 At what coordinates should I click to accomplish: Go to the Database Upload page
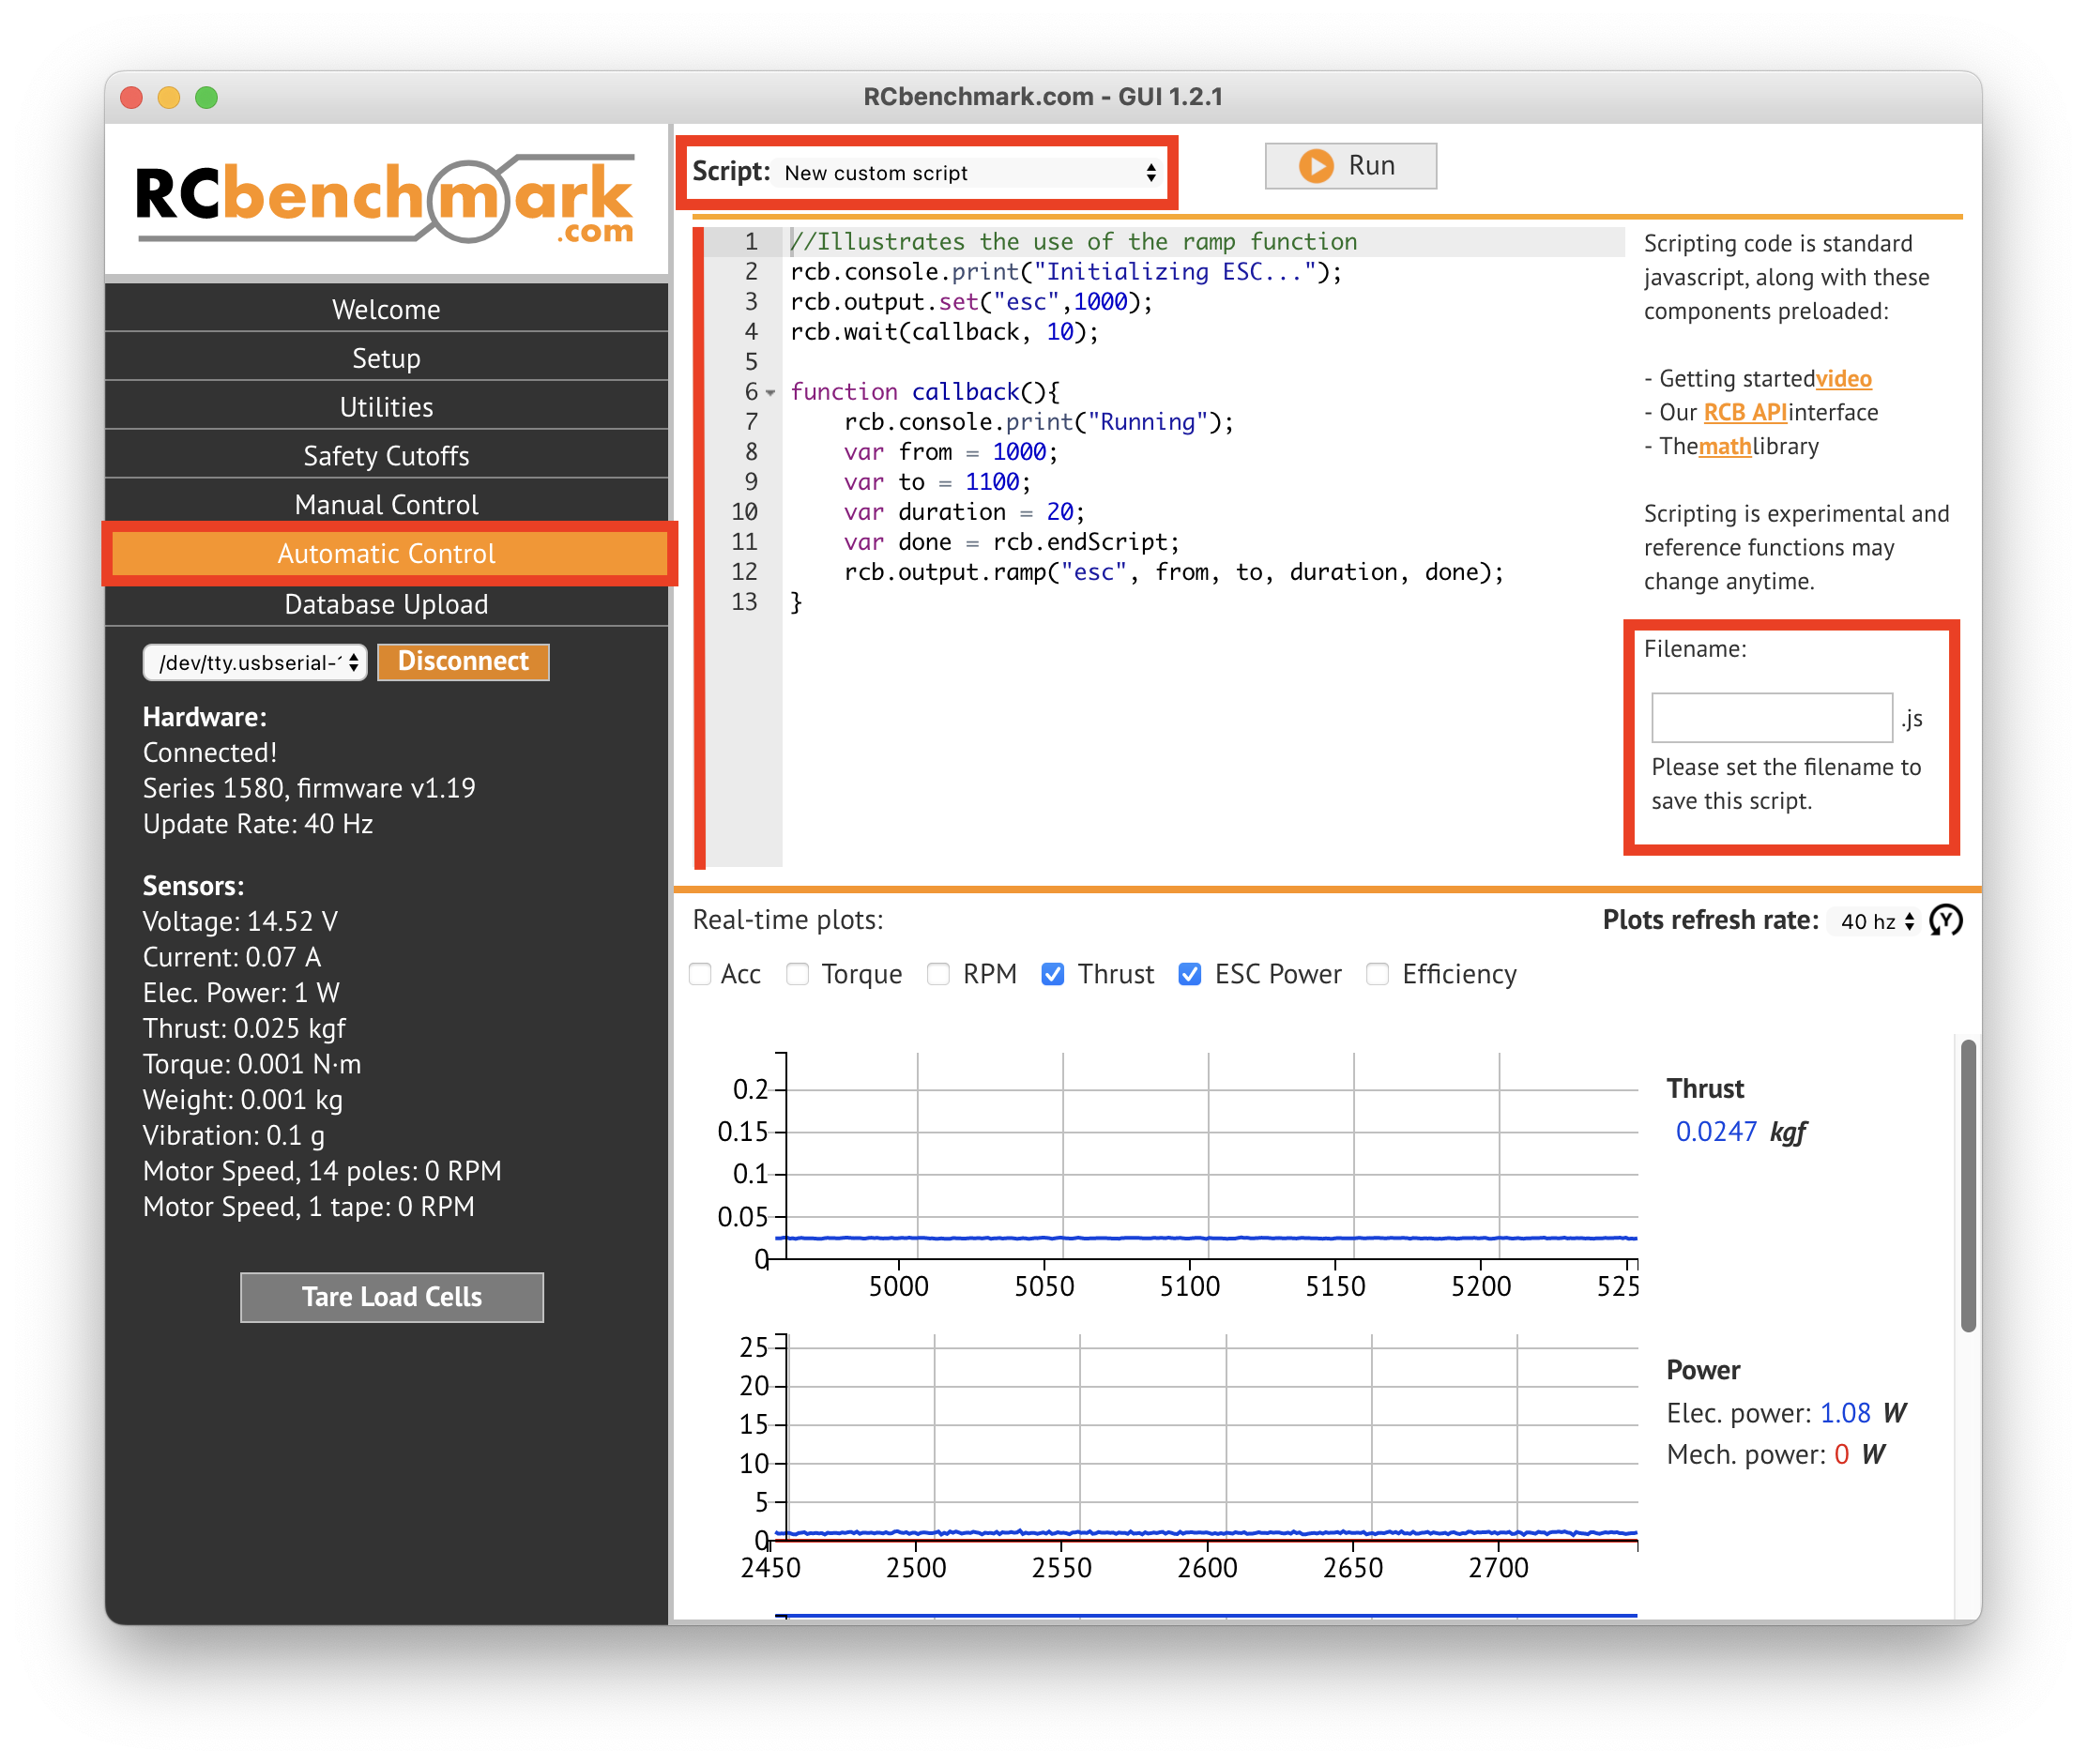click(x=386, y=604)
